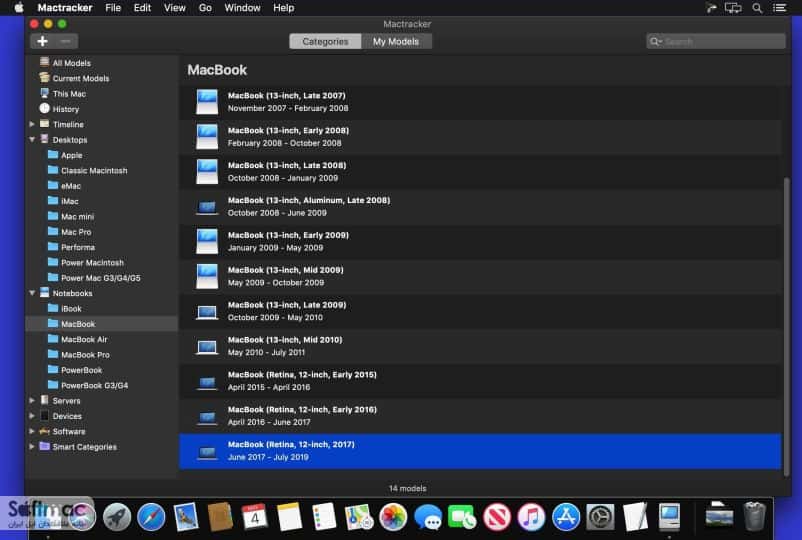Open the Edit menu
The width and height of the screenshot is (802, 540).
click(x=142, y=8)
